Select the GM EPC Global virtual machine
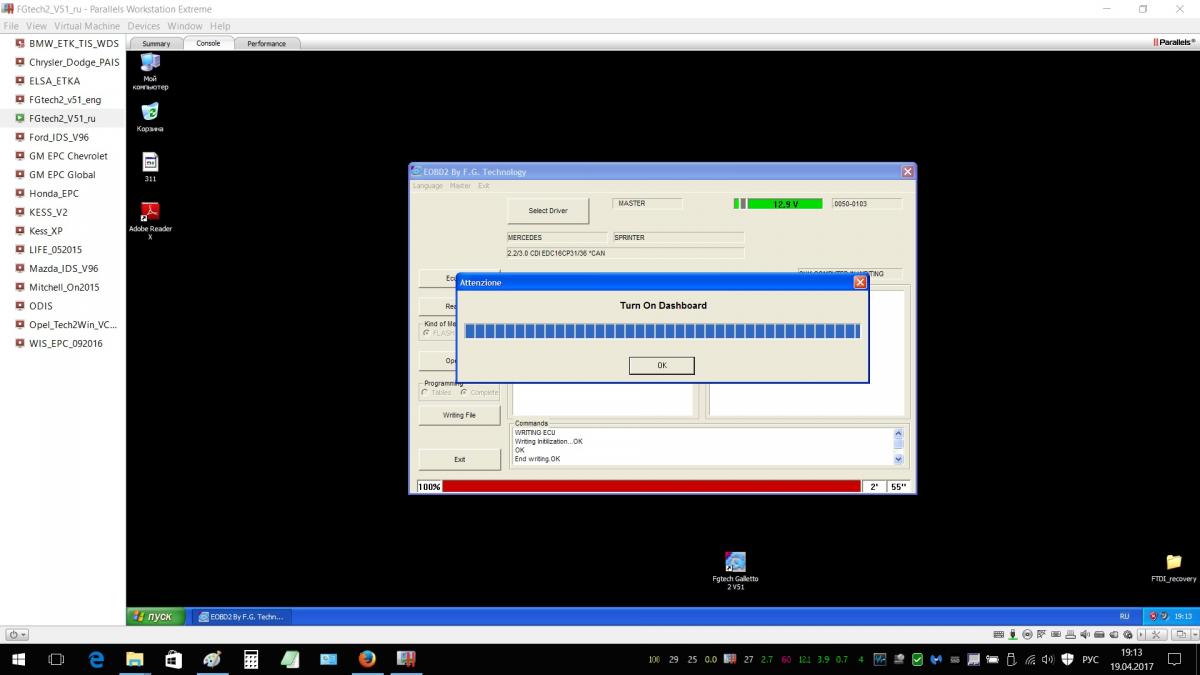The image size is (1200, 675). (63, 175)
